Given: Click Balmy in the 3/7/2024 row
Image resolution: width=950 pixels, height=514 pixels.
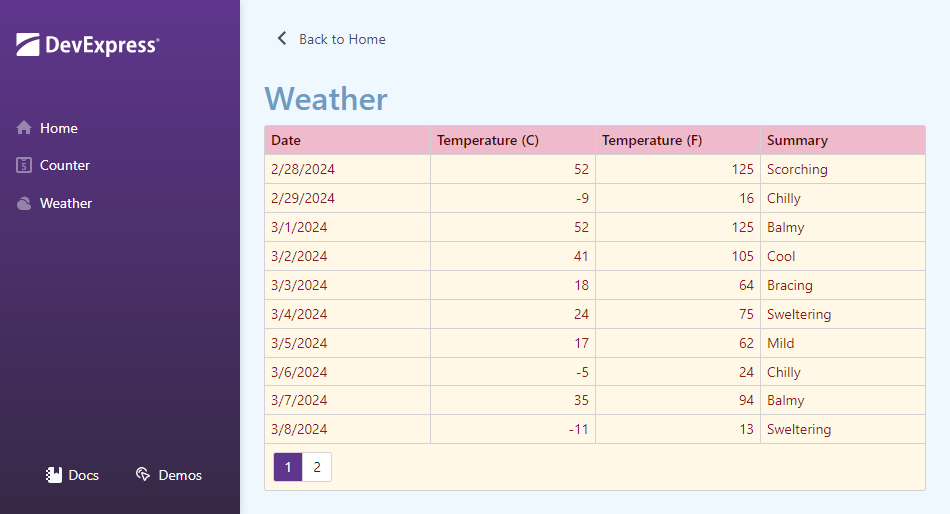Looking at the screenshot, I should coord(843,400).
